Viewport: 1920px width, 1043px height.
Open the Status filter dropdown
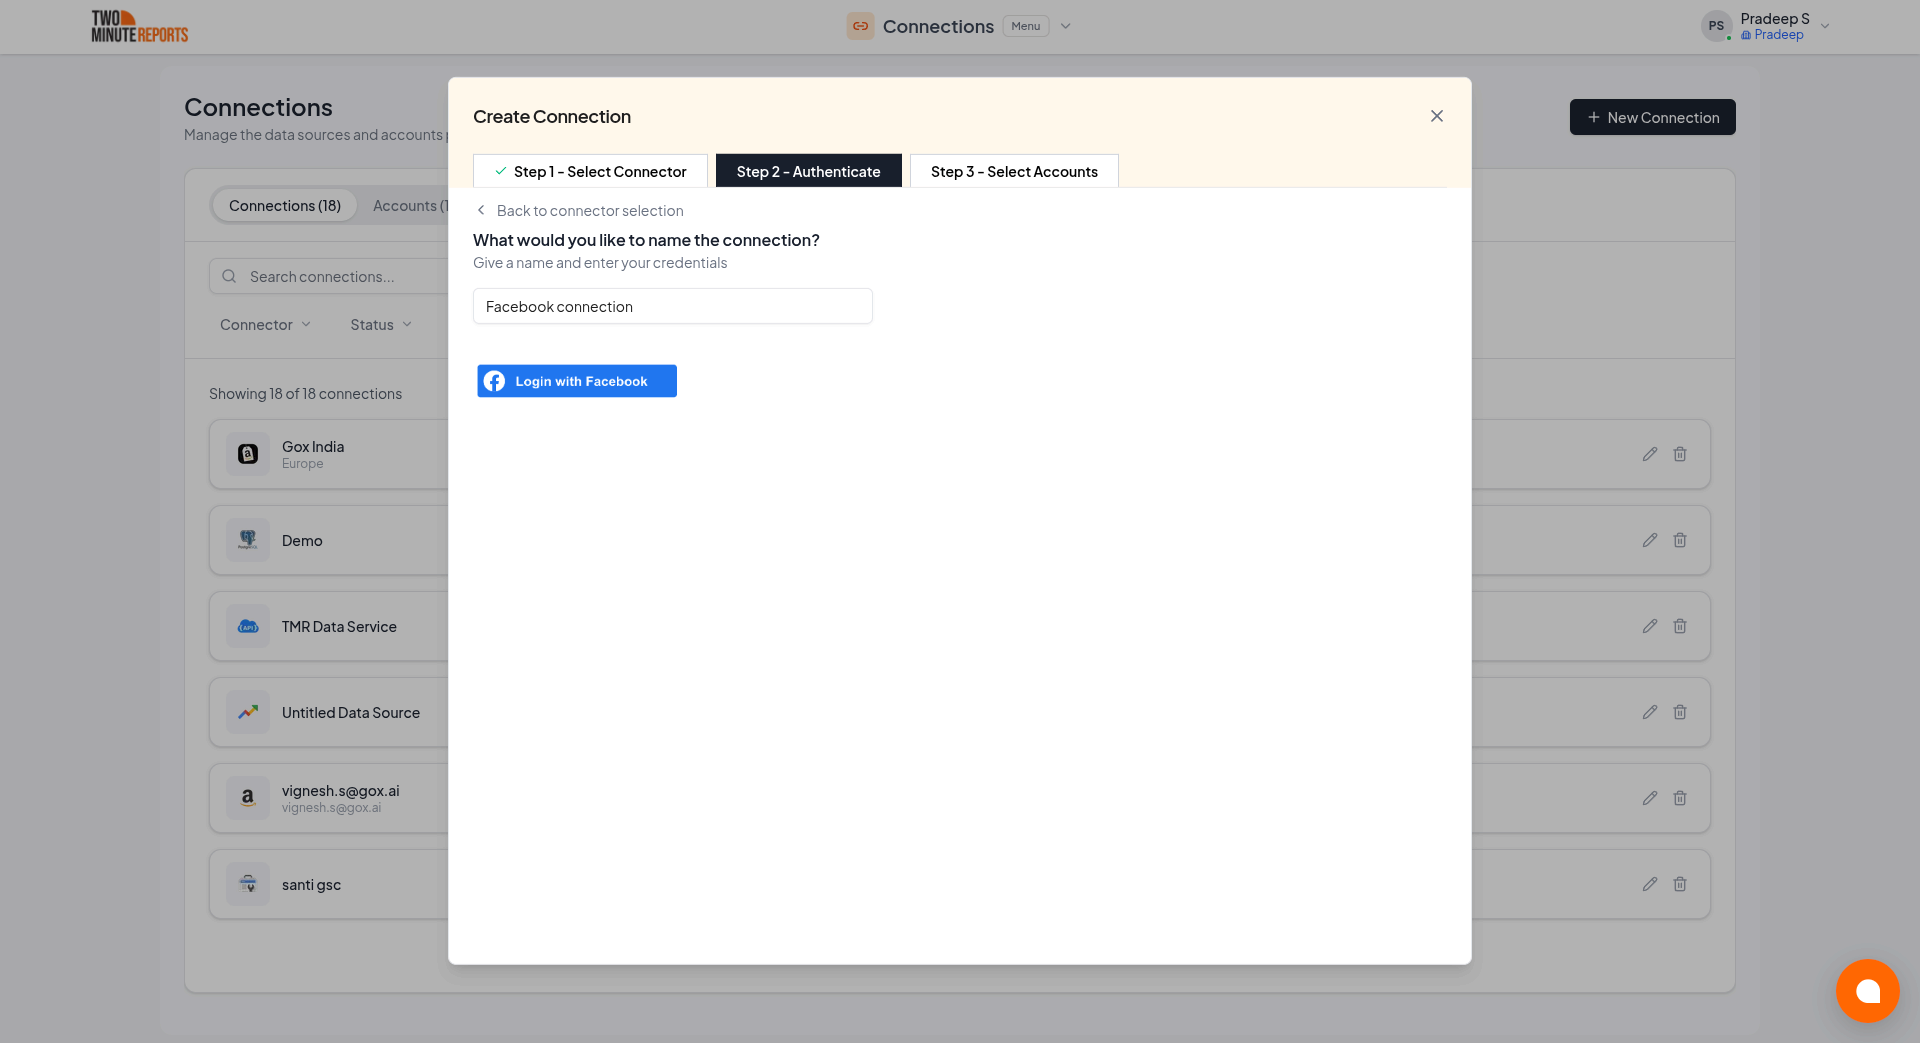tap(381, 325)
